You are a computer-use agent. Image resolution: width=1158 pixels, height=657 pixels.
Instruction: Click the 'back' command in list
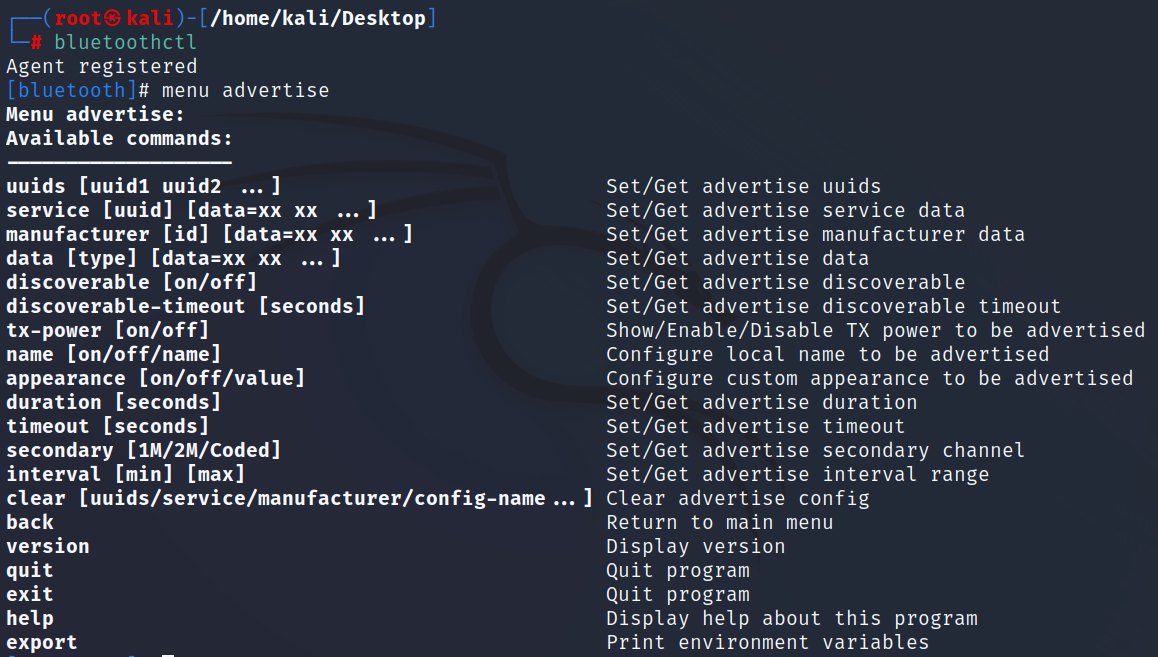(x=30, y=522)
